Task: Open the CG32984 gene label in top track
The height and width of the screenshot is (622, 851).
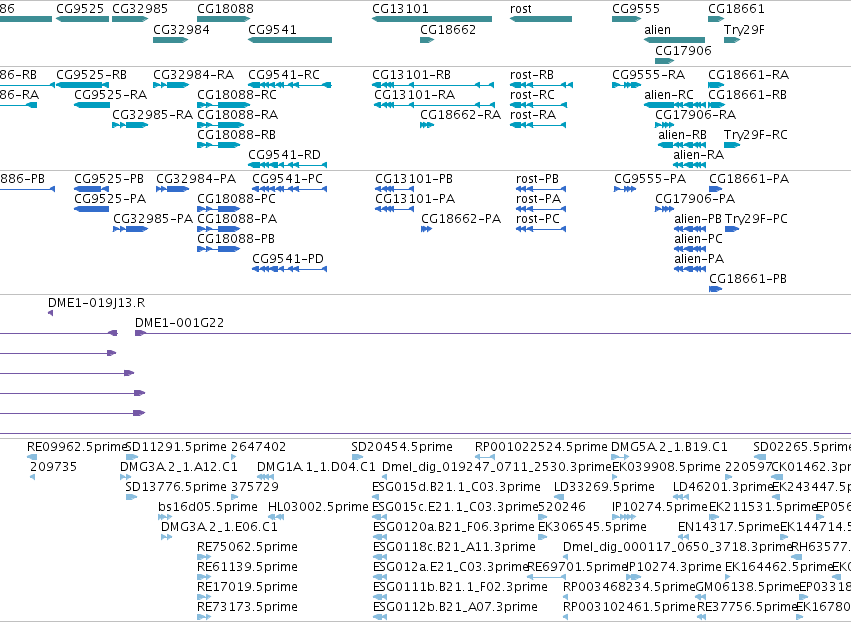Action: [x=181, y=30]
